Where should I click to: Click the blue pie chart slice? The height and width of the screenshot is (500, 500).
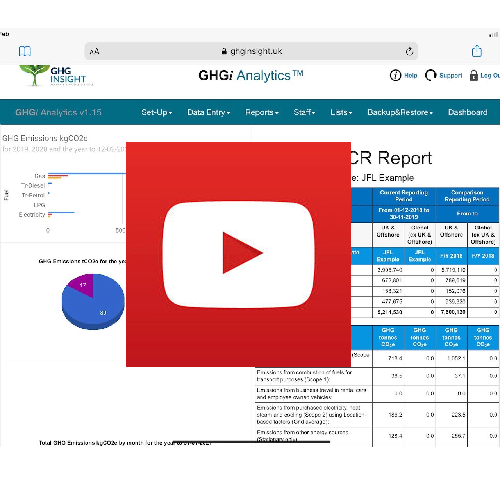(x=97, y=308)
